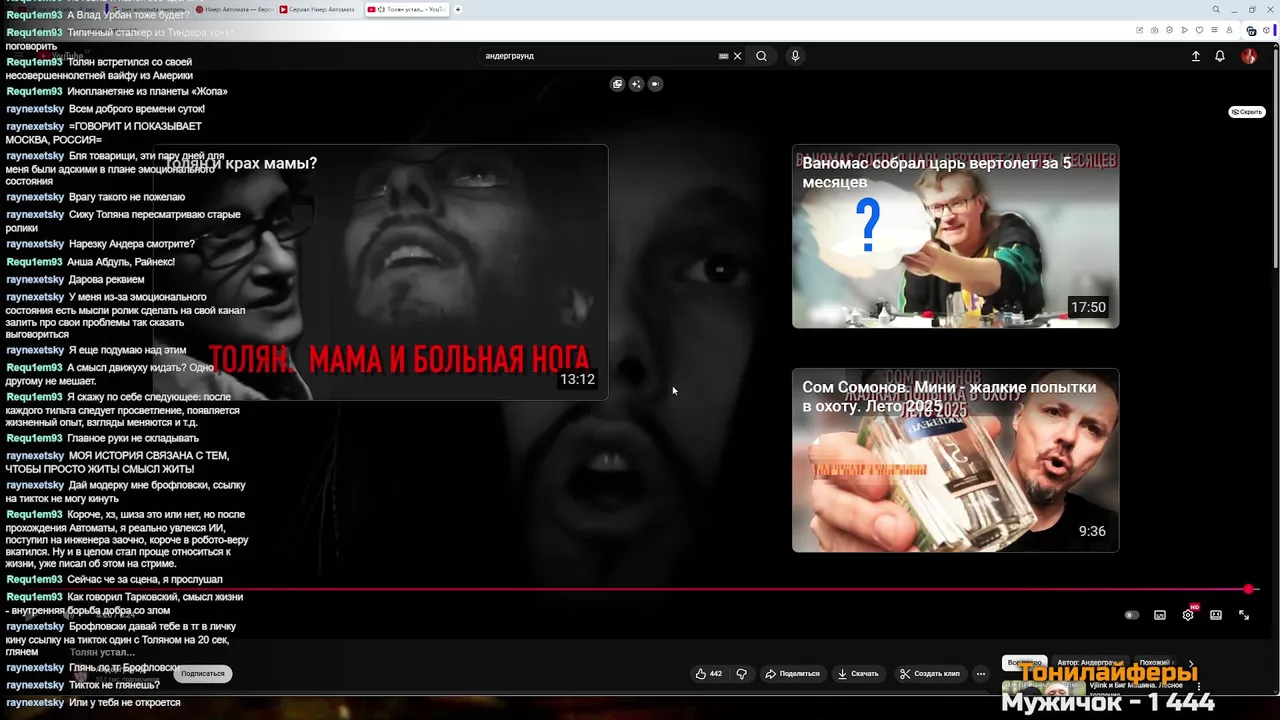
Task: Open player settings gear icon
Action: [1188, 615]
